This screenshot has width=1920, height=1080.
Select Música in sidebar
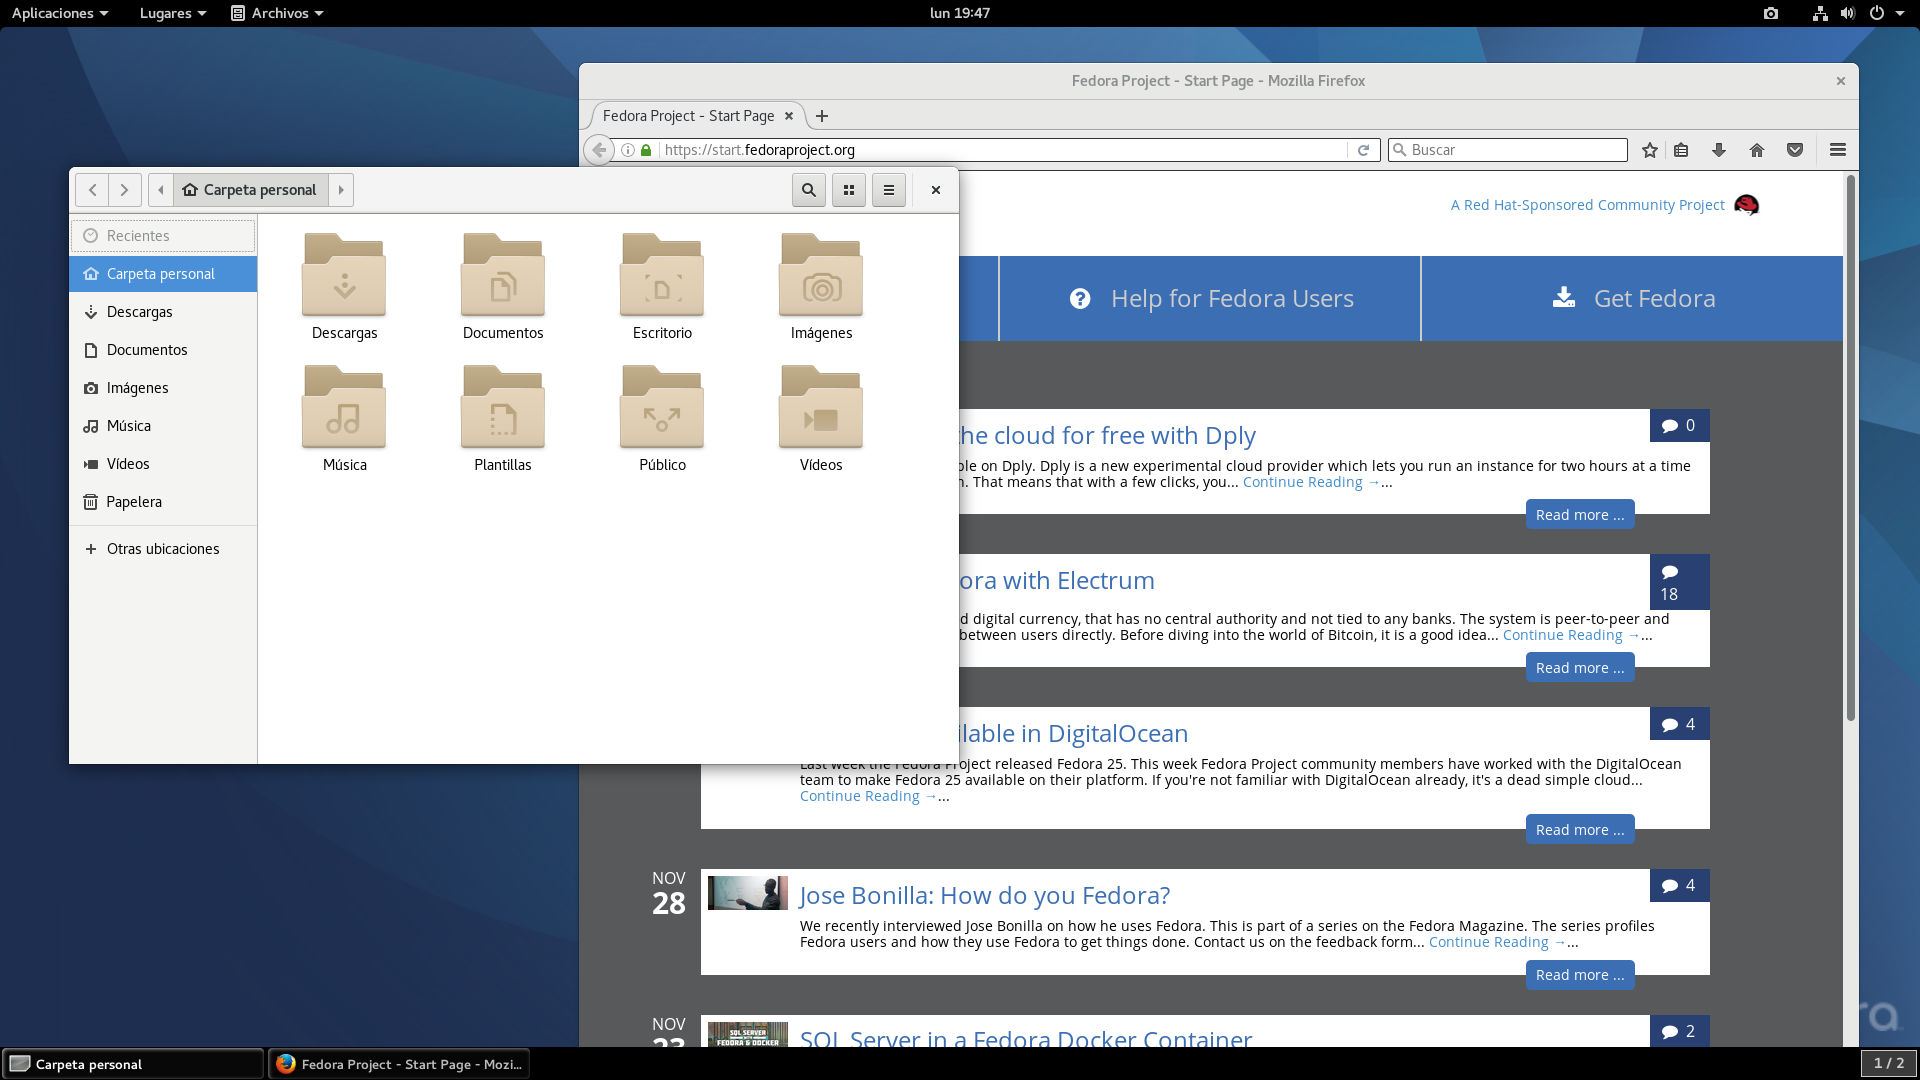point(163,426)
